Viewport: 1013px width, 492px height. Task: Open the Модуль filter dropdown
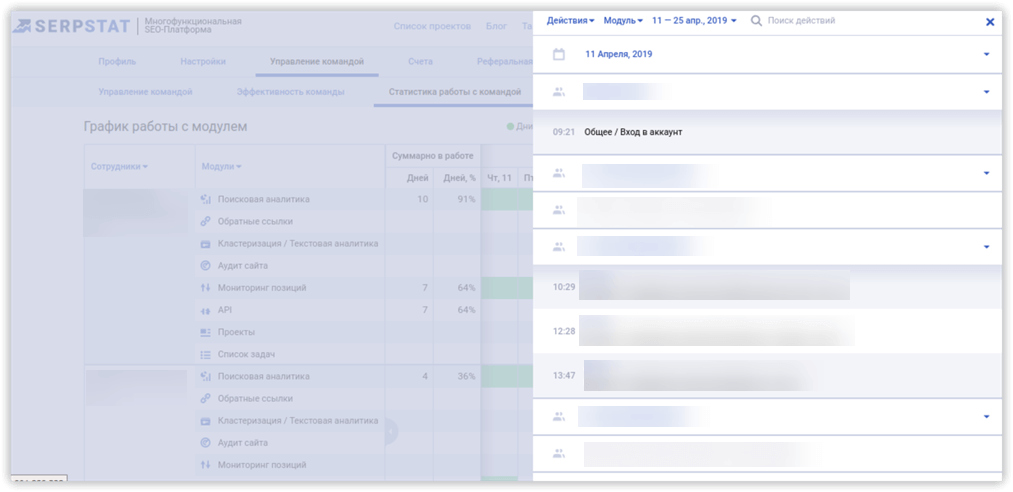point(623,21)
